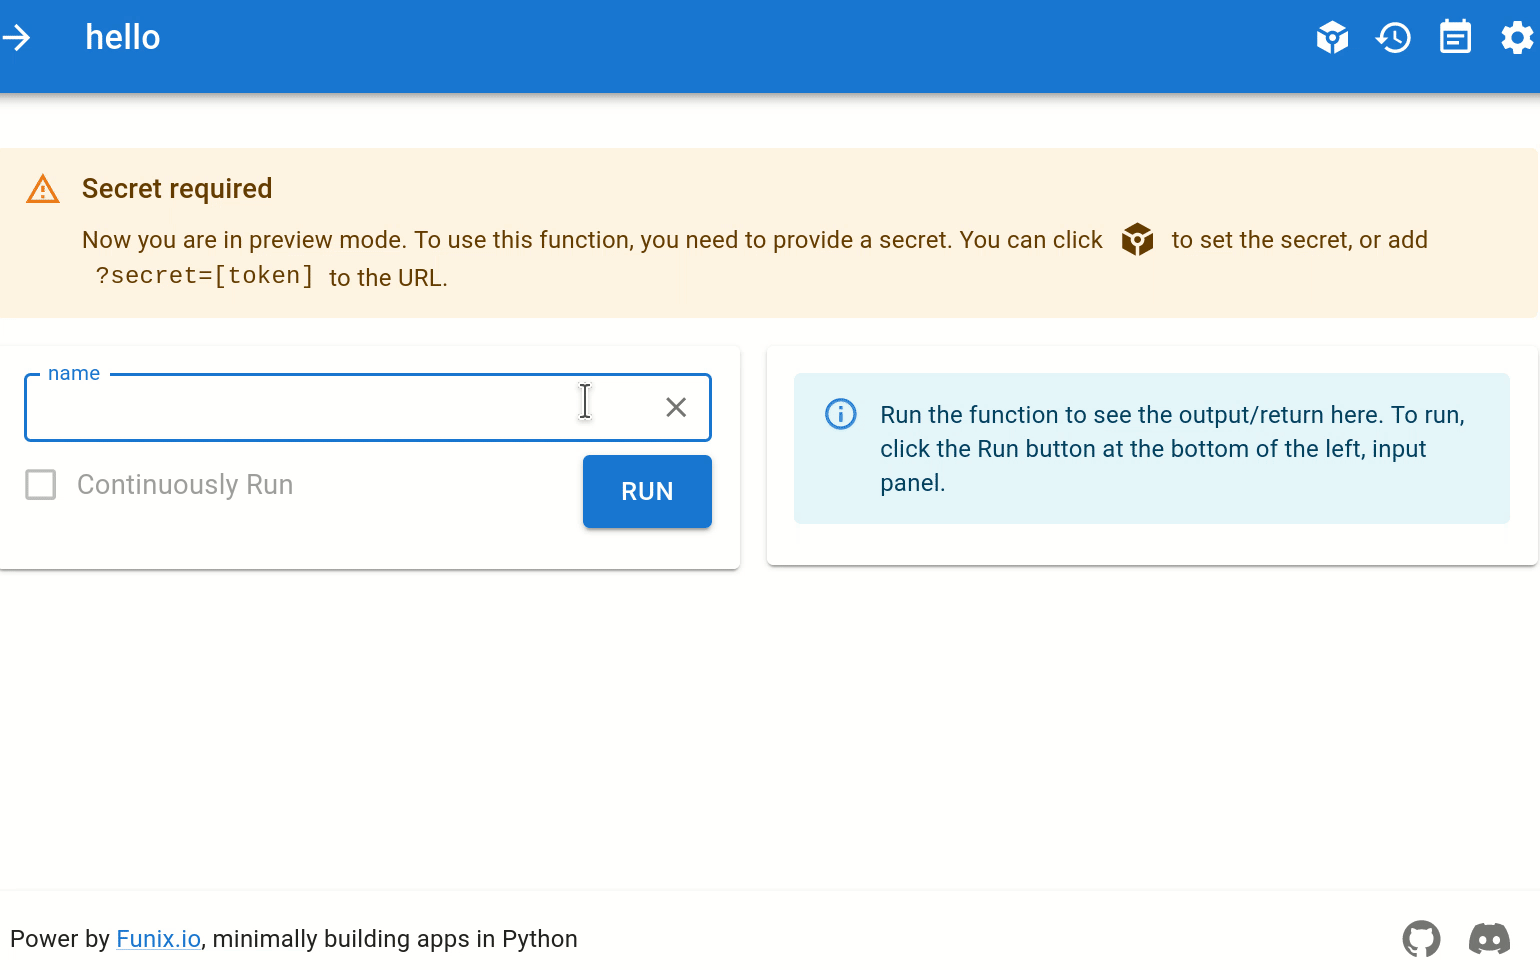Open the Discord icon in footer
The height and width of the screenshot is (970, 1540).
click(1489, 939)
